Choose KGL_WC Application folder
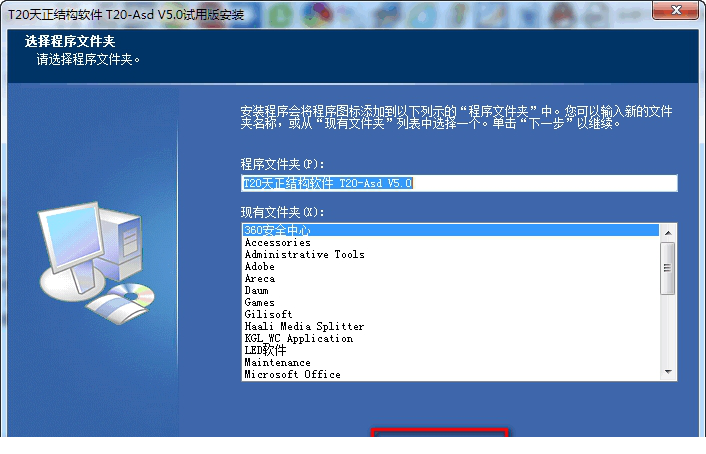 [x=451, y=338]
